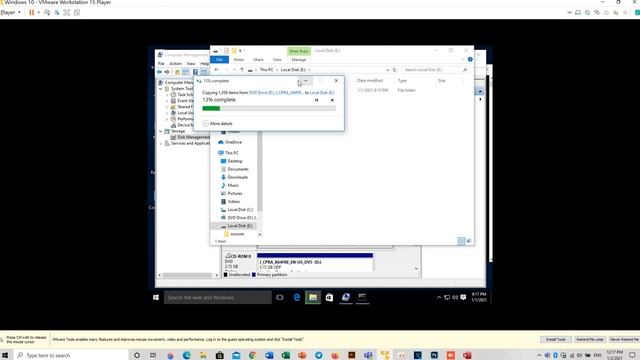Click the green copy progress bar
640x360 pixels.
(x=269, y=108)
